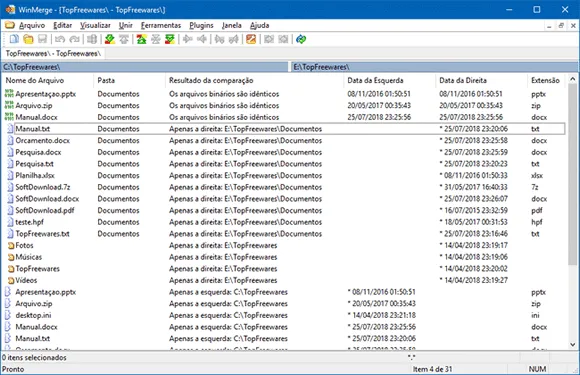The height and width of the screenshot is (375, 580).
Task: Click Copy right and advance icon
Action: point(219,39)
